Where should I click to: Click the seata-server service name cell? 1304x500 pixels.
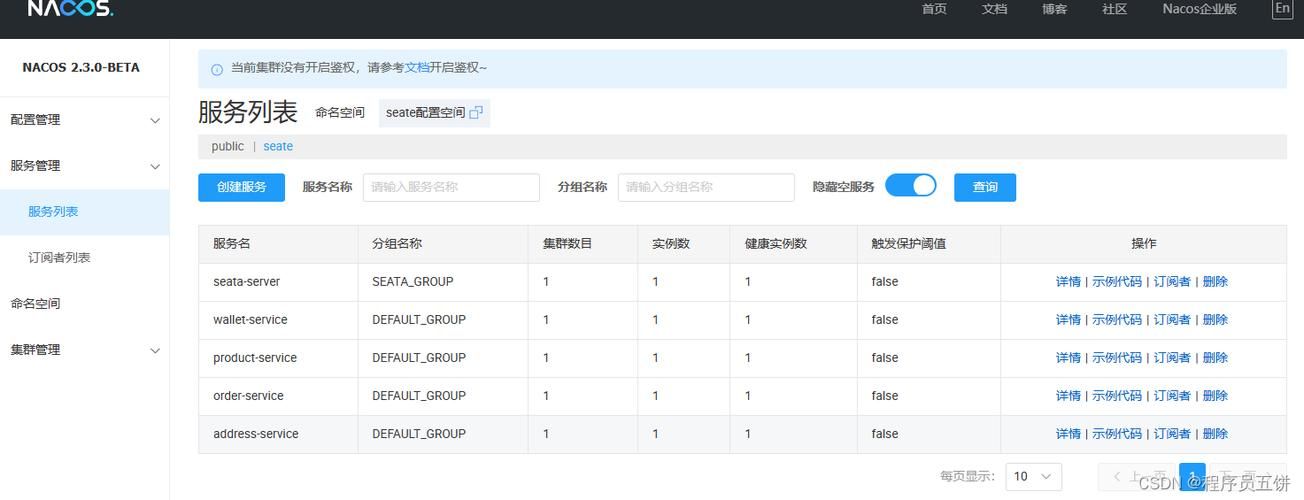278,282
